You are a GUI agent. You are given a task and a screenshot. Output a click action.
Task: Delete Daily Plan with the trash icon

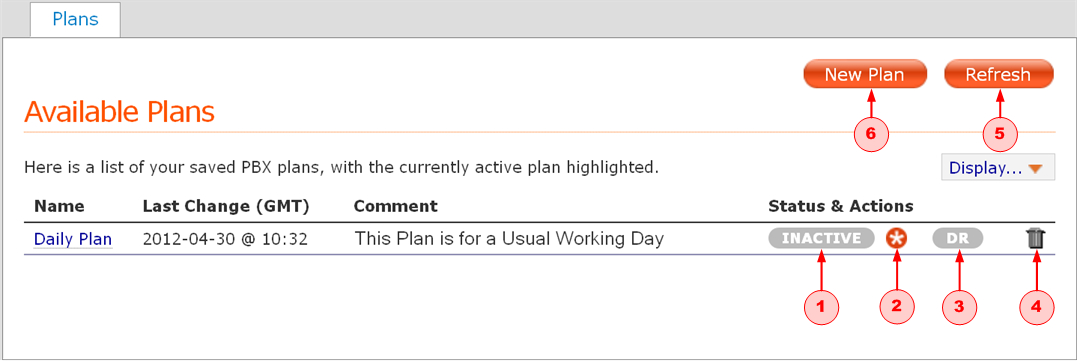pyautogui.click(x=1035, y=239)
